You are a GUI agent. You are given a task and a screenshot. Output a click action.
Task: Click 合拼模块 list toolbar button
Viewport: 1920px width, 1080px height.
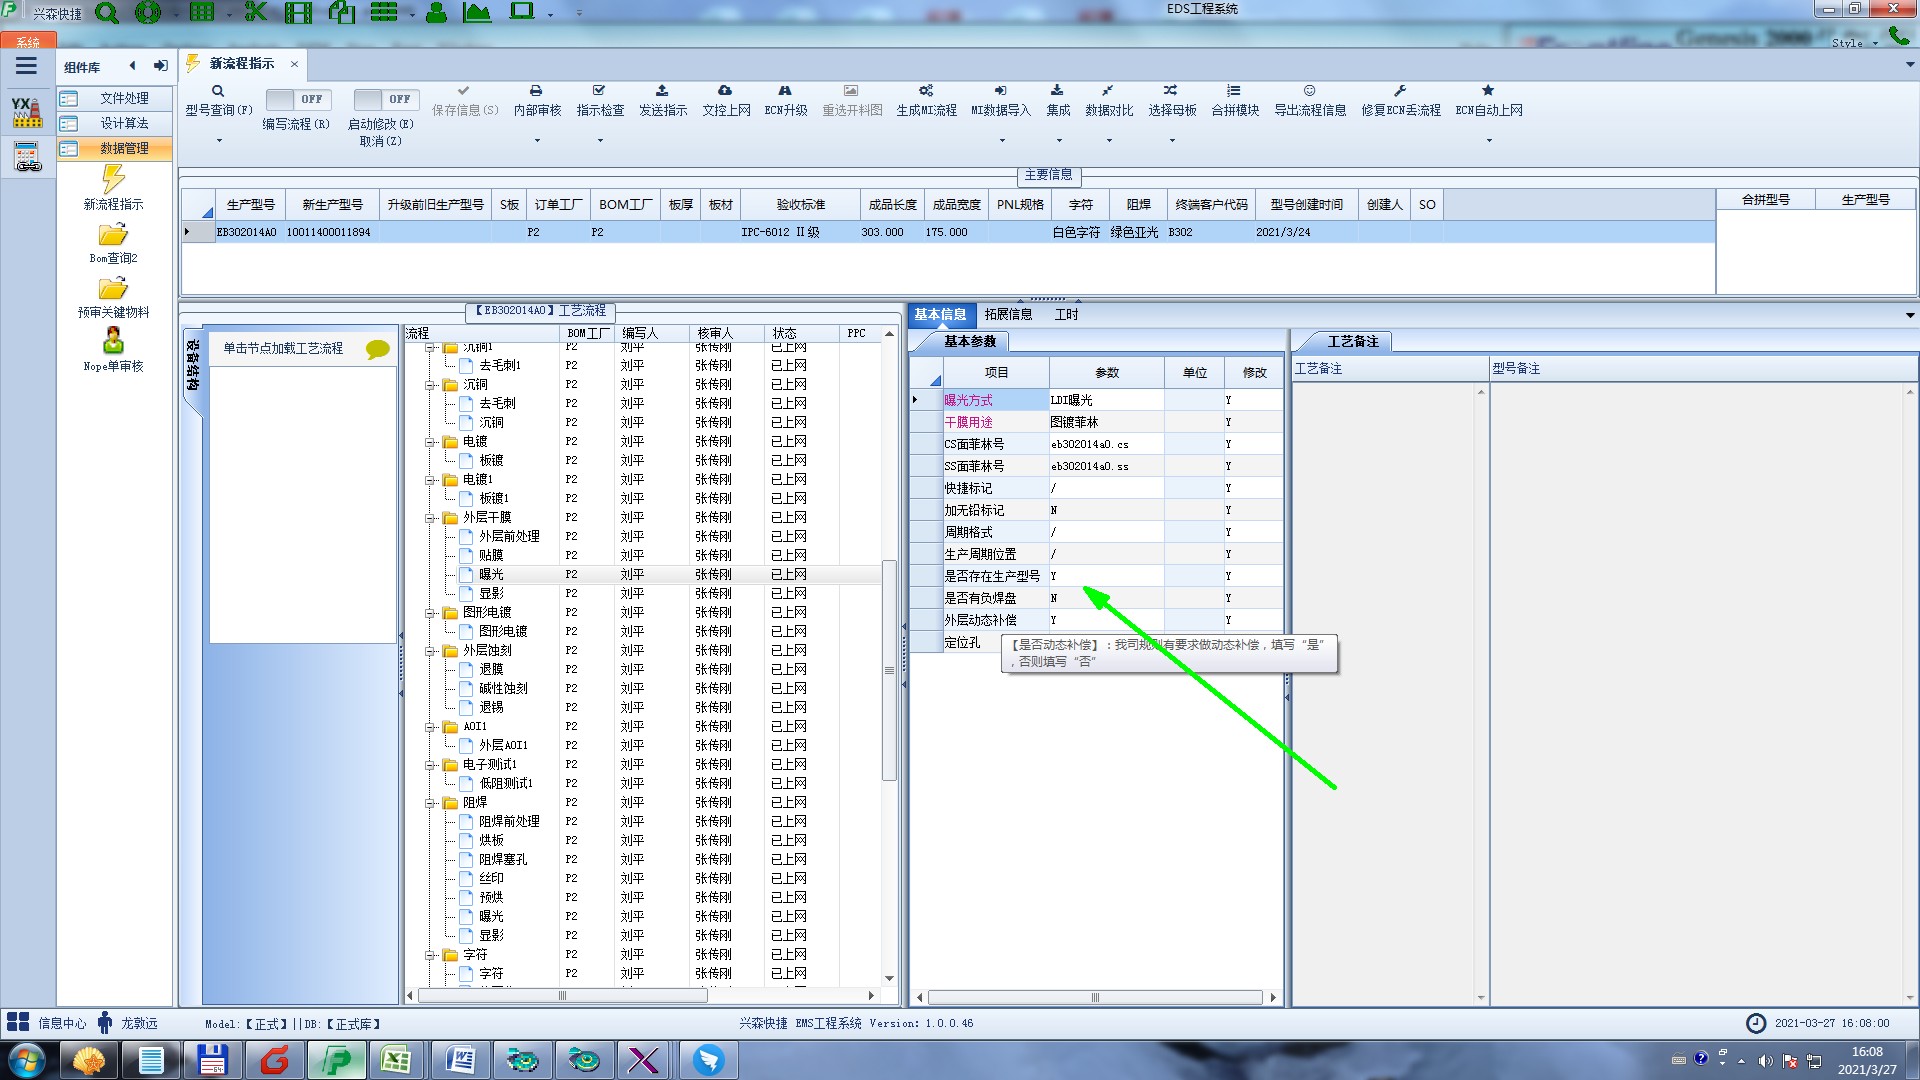pyautogui.click(x=1235, y=101)
